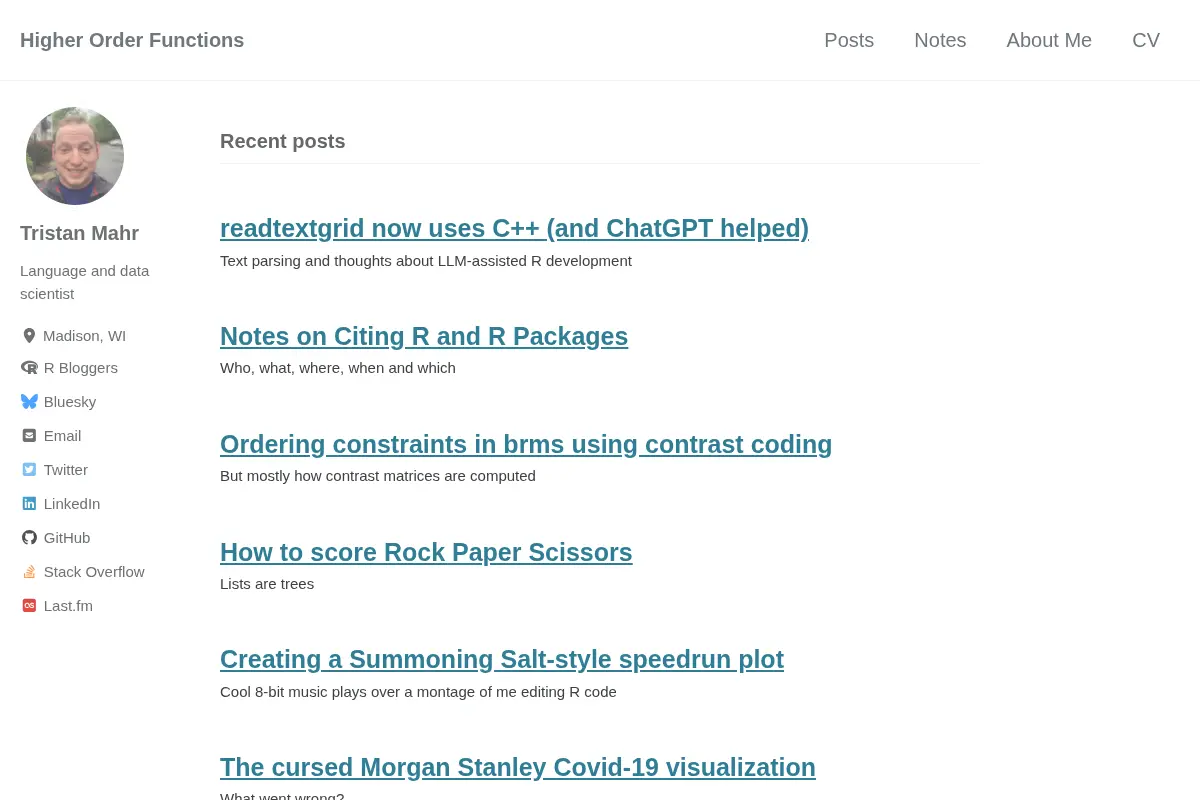Read Ordering constraints in brms post
The image size is (1200, 800).
[526, 445]
